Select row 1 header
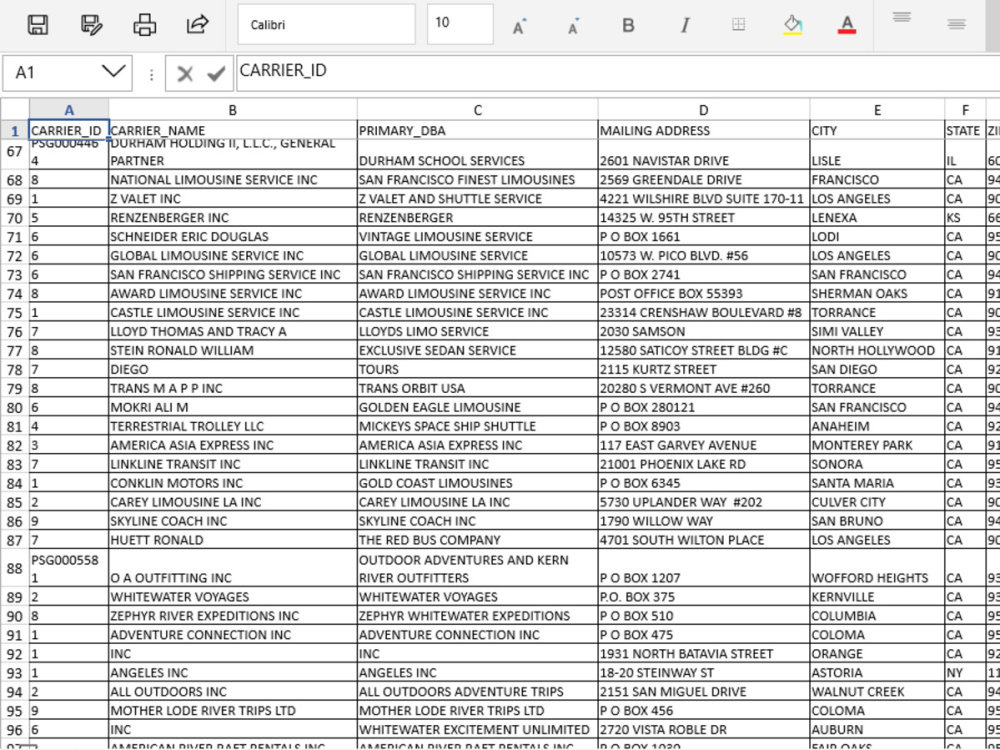 pos(15,131)
